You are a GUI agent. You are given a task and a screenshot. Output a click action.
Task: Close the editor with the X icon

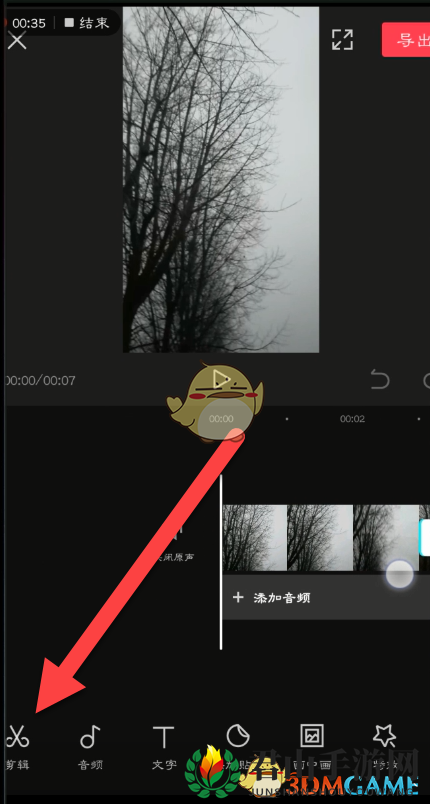pos(17,40)
